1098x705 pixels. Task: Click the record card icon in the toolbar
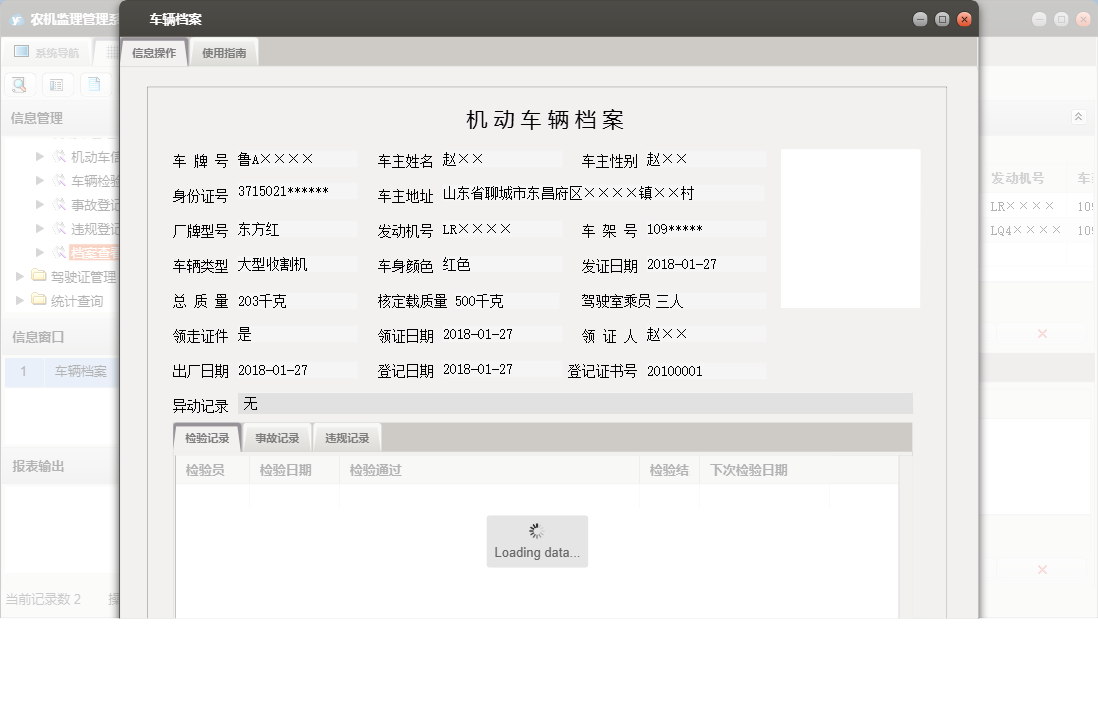pyautogui.click(x=57, y=85)
